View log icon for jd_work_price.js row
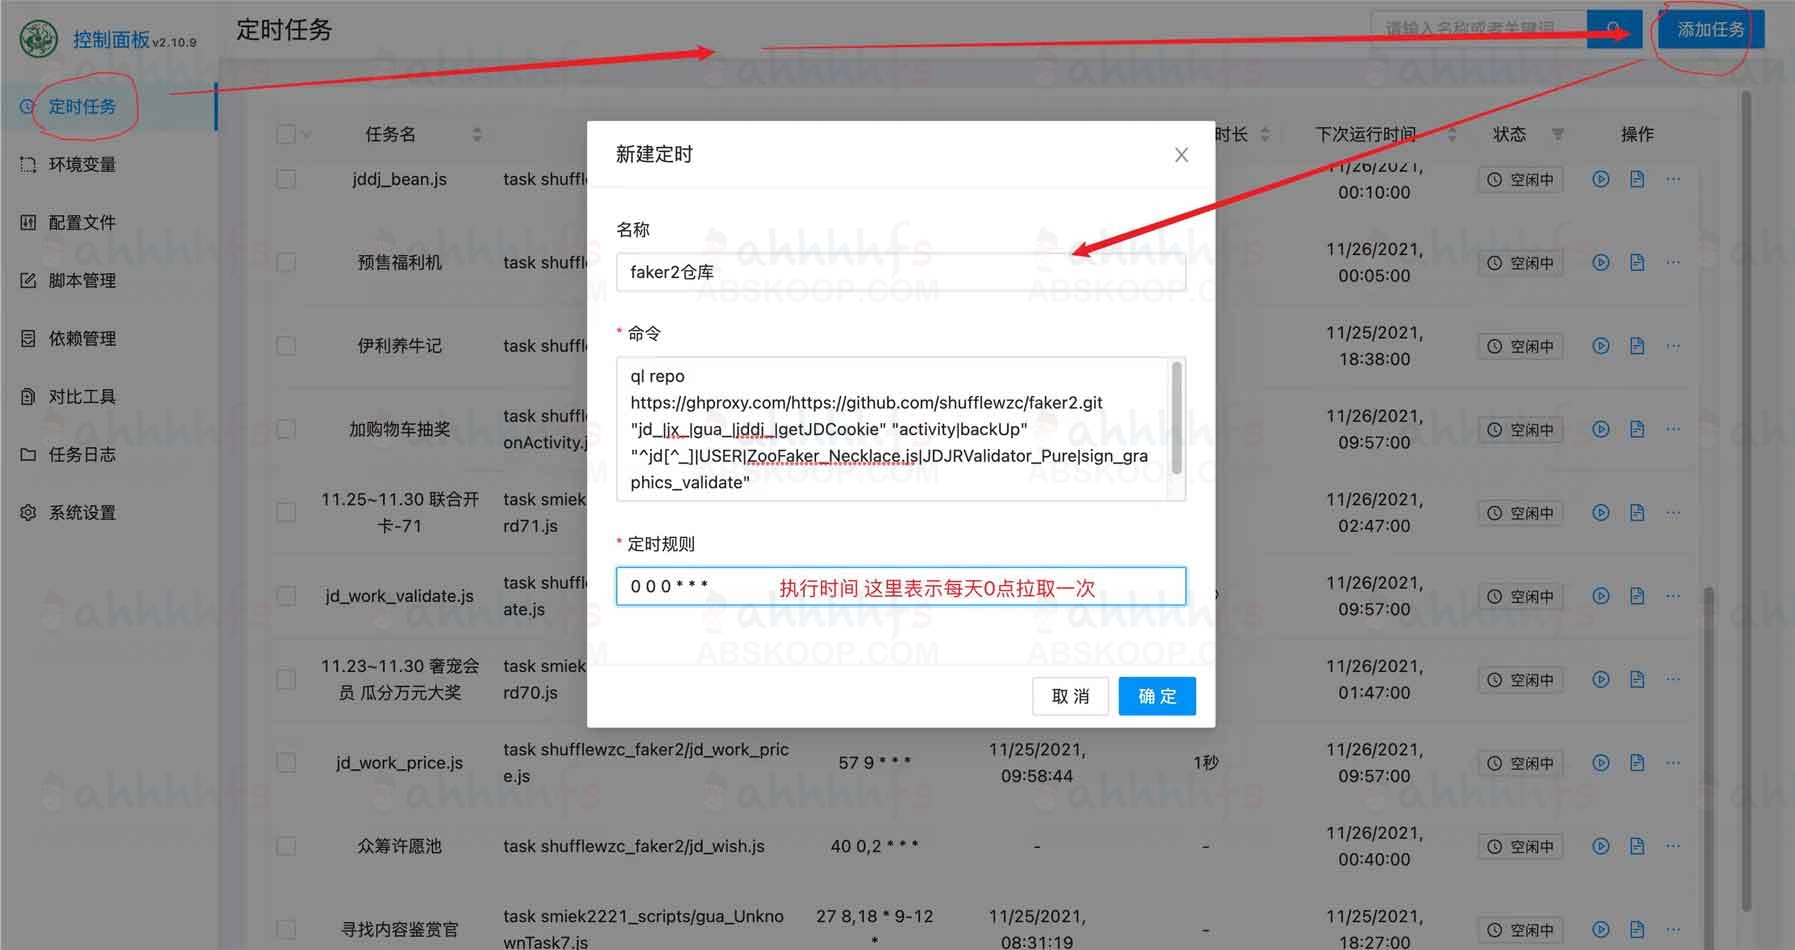The height and width of the screenshot is (950, 1795). coord(1637,763)
